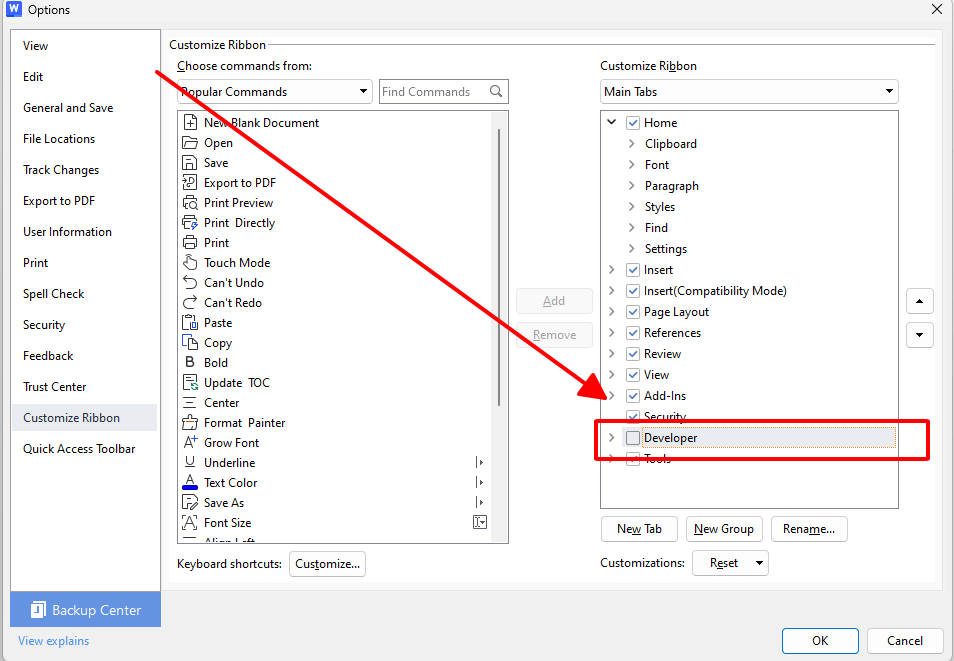Select the Update TOC command icon

[190, 382]
